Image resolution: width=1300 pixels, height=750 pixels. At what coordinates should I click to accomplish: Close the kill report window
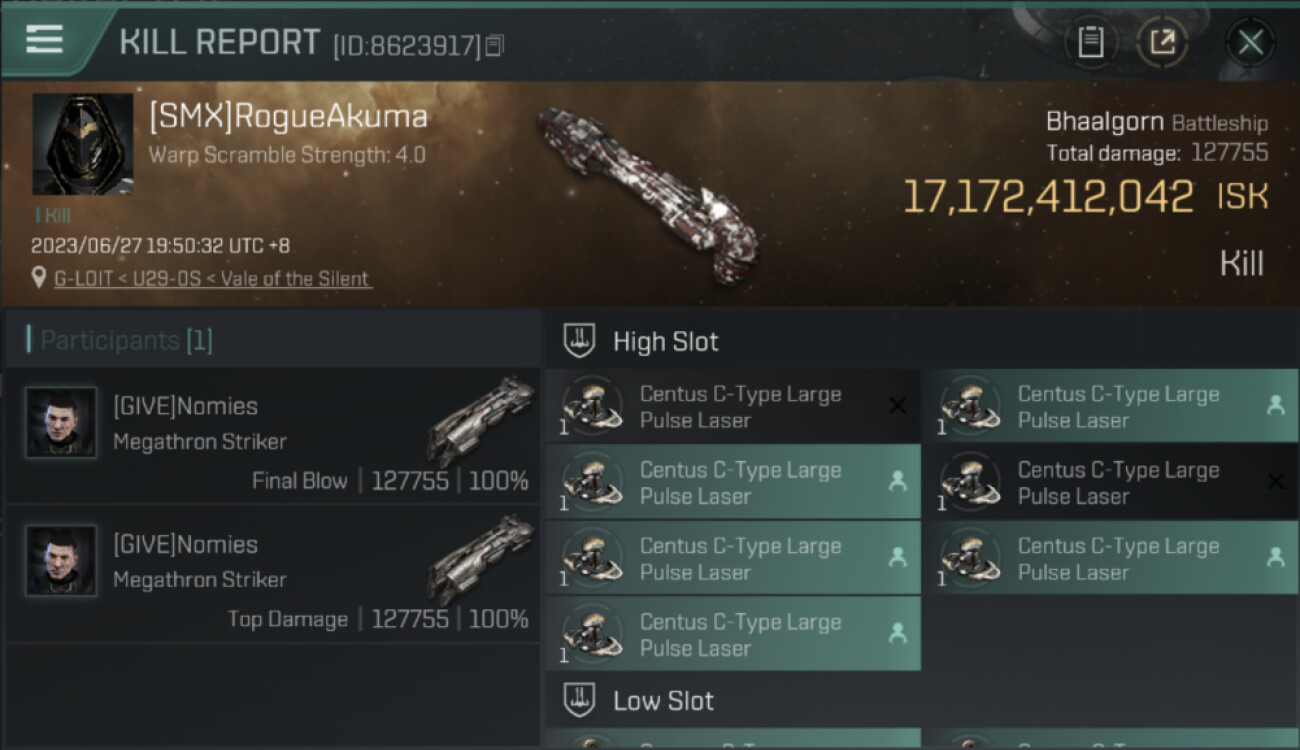1250,42
